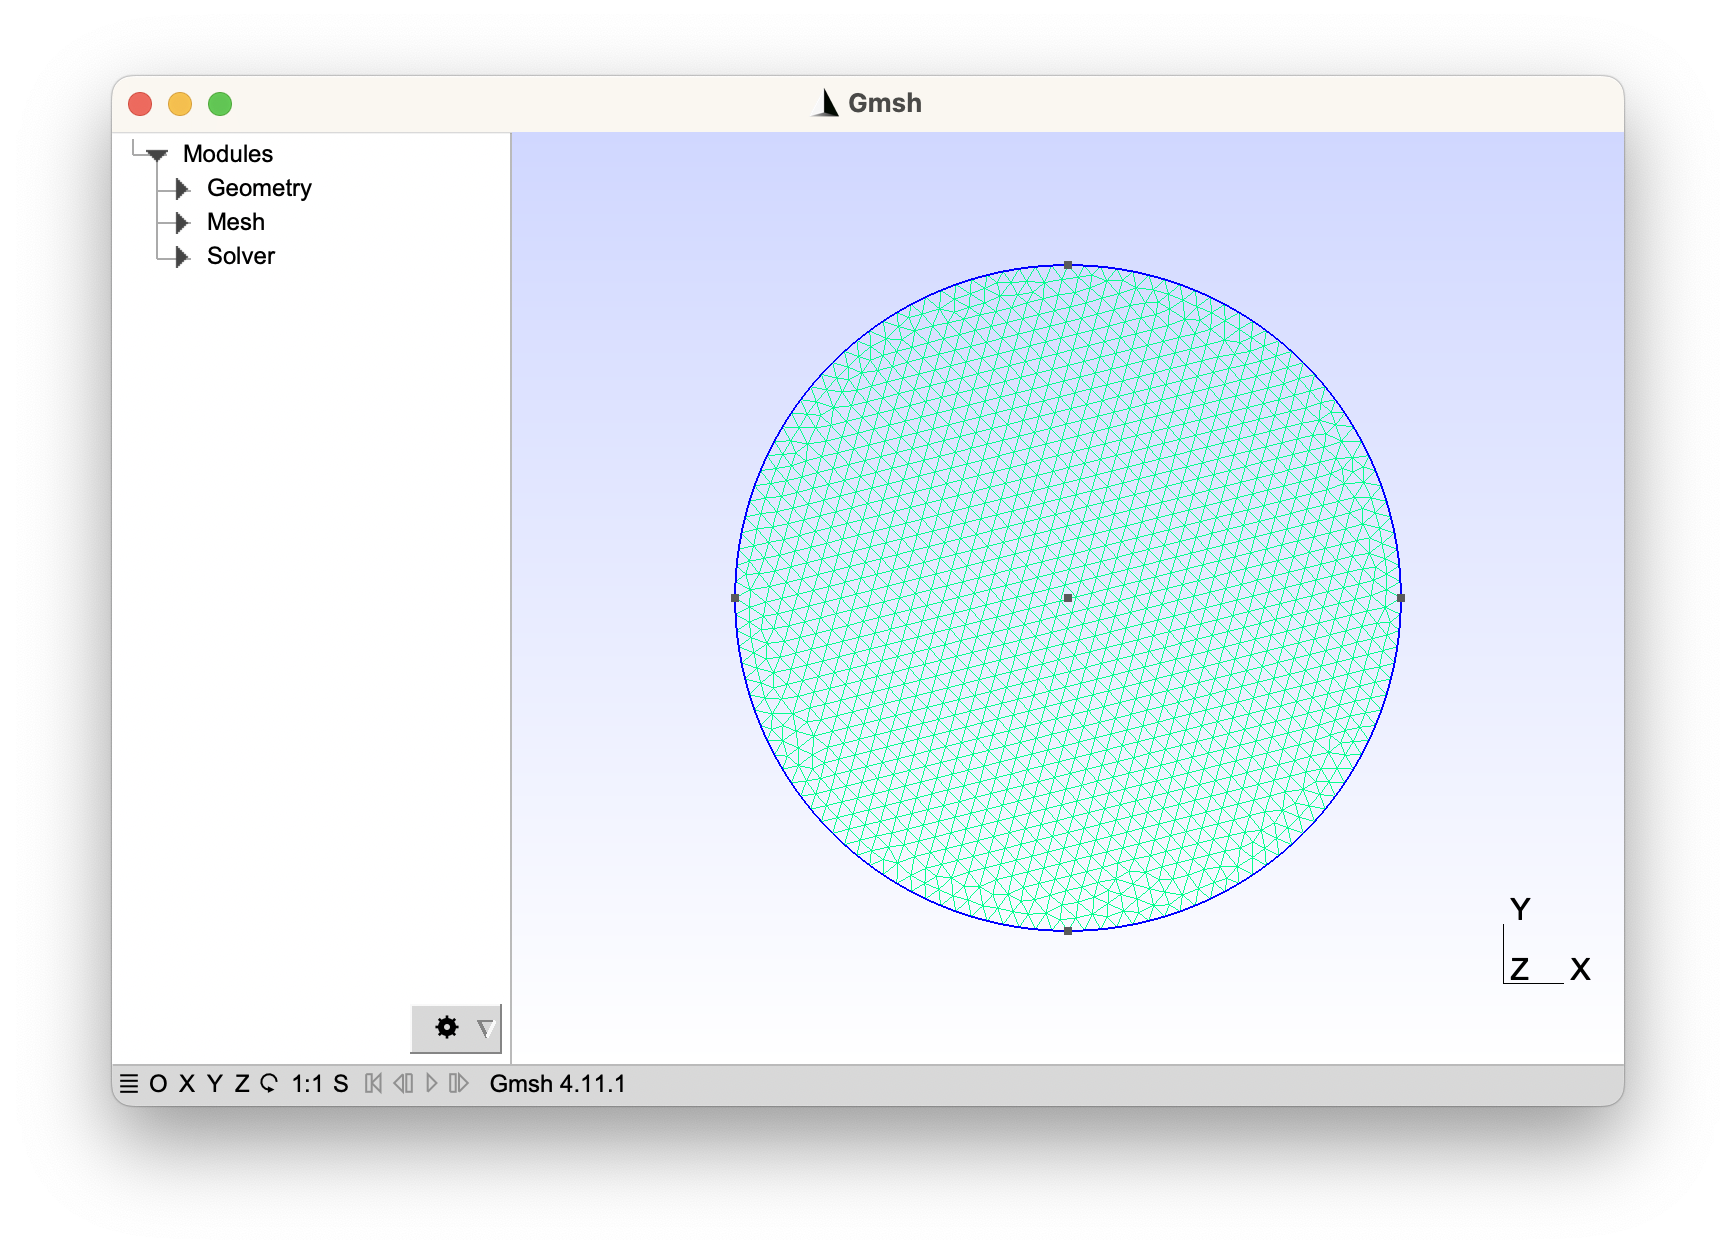Expand the Geometry module arrow
The width and height of the screenshot is (1736, 1254).
(182, 189)
